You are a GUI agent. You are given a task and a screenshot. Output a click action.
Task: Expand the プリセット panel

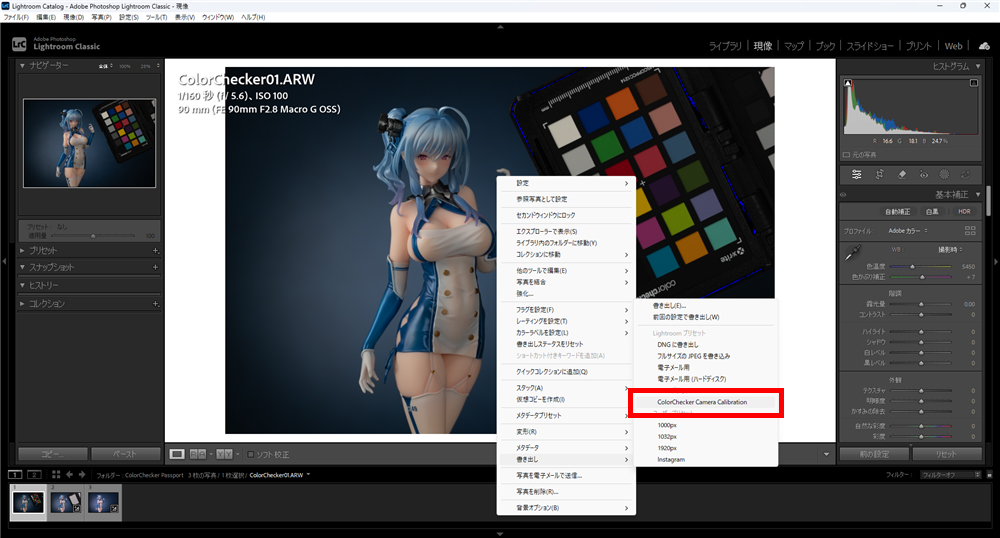coord(22,251)
